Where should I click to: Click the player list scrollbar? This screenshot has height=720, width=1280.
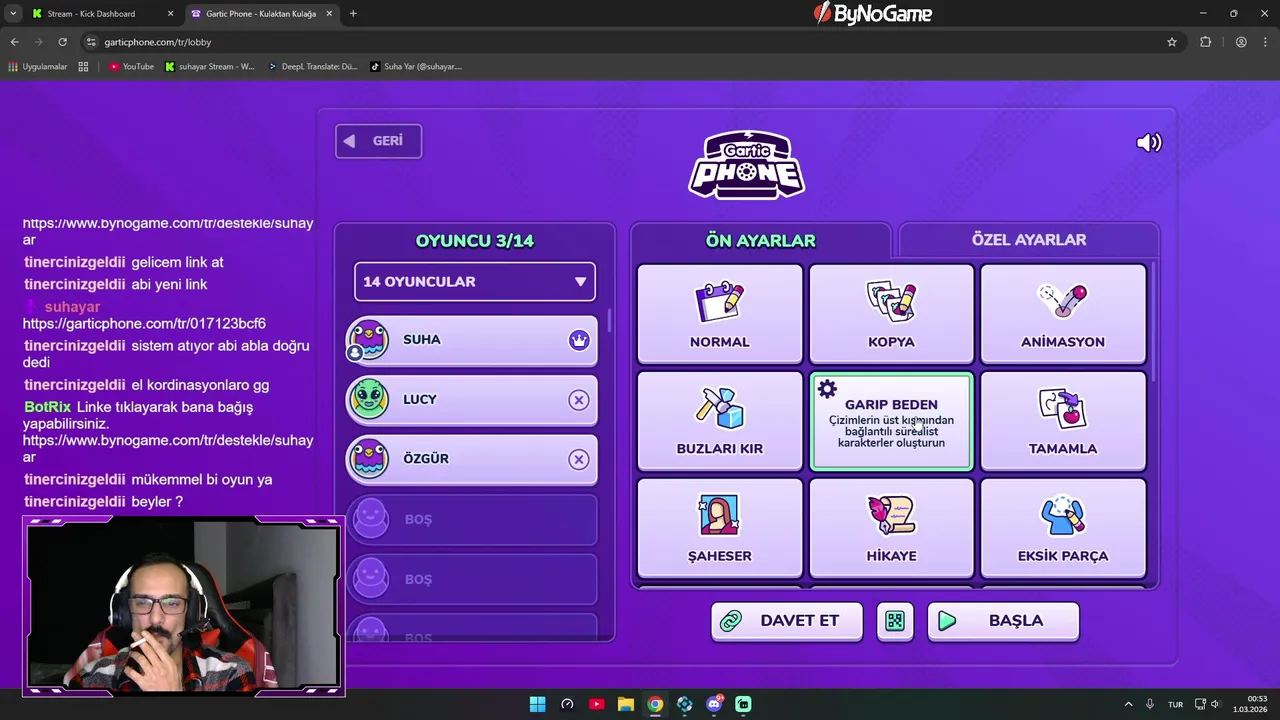(609, 323)
